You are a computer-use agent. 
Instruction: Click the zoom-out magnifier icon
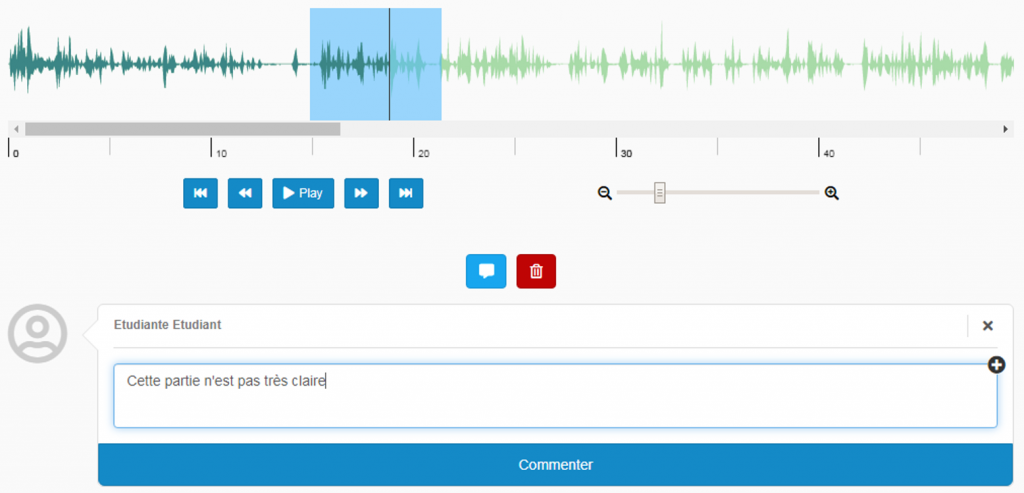tap(605, 193)
